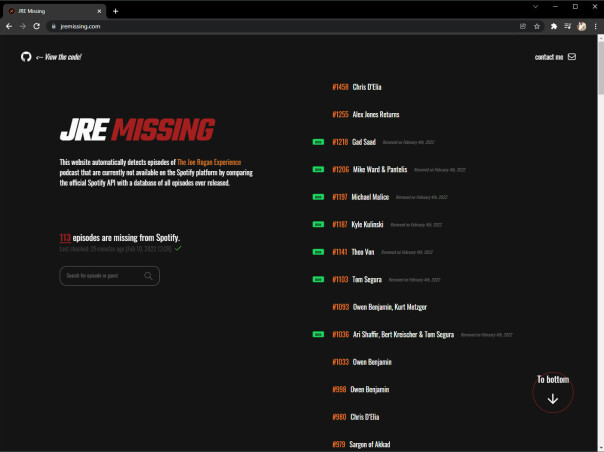Open episode #1036 Ari Shaffir, Bert Kreischer
This screenshot has height=452, width=604.
pos(393,334)
